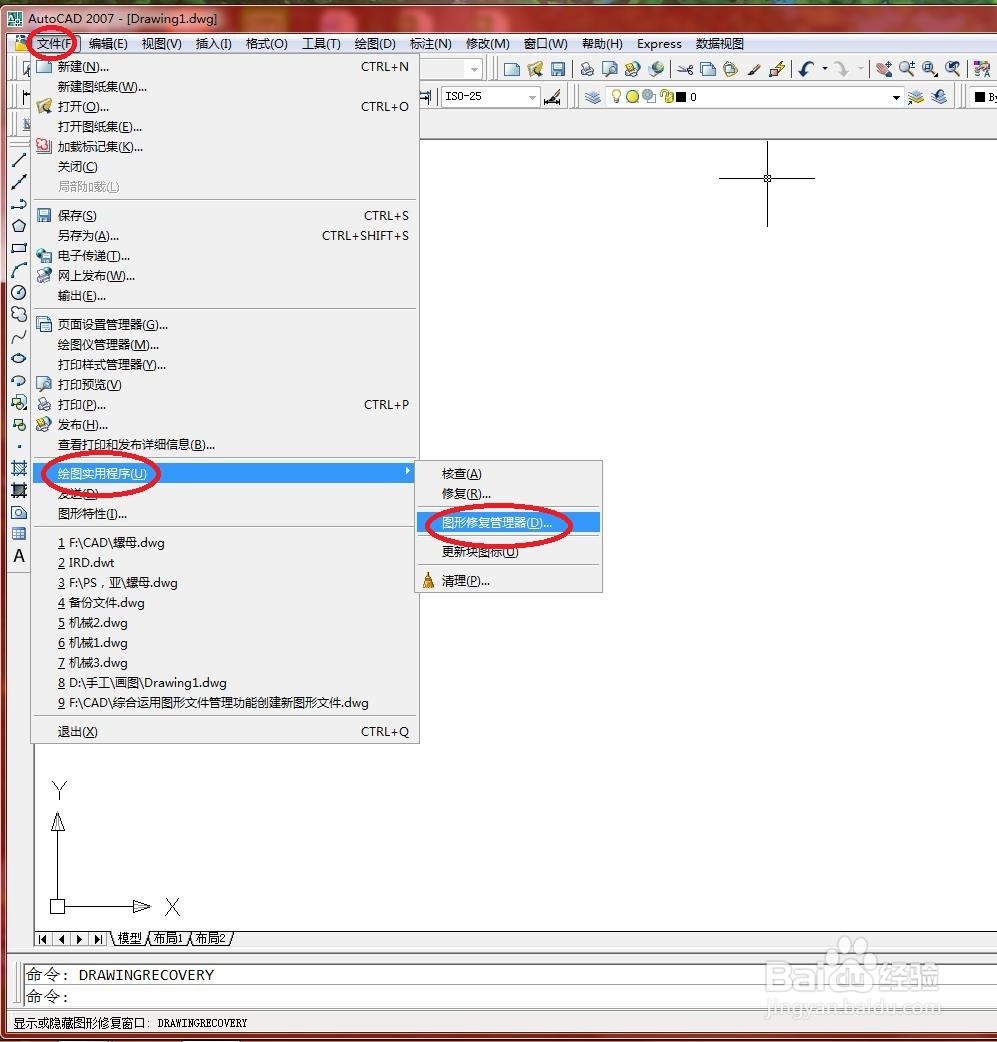The image size is (997, 1042).
Task: Select the Rectangle tool
Action: (19, 248)
